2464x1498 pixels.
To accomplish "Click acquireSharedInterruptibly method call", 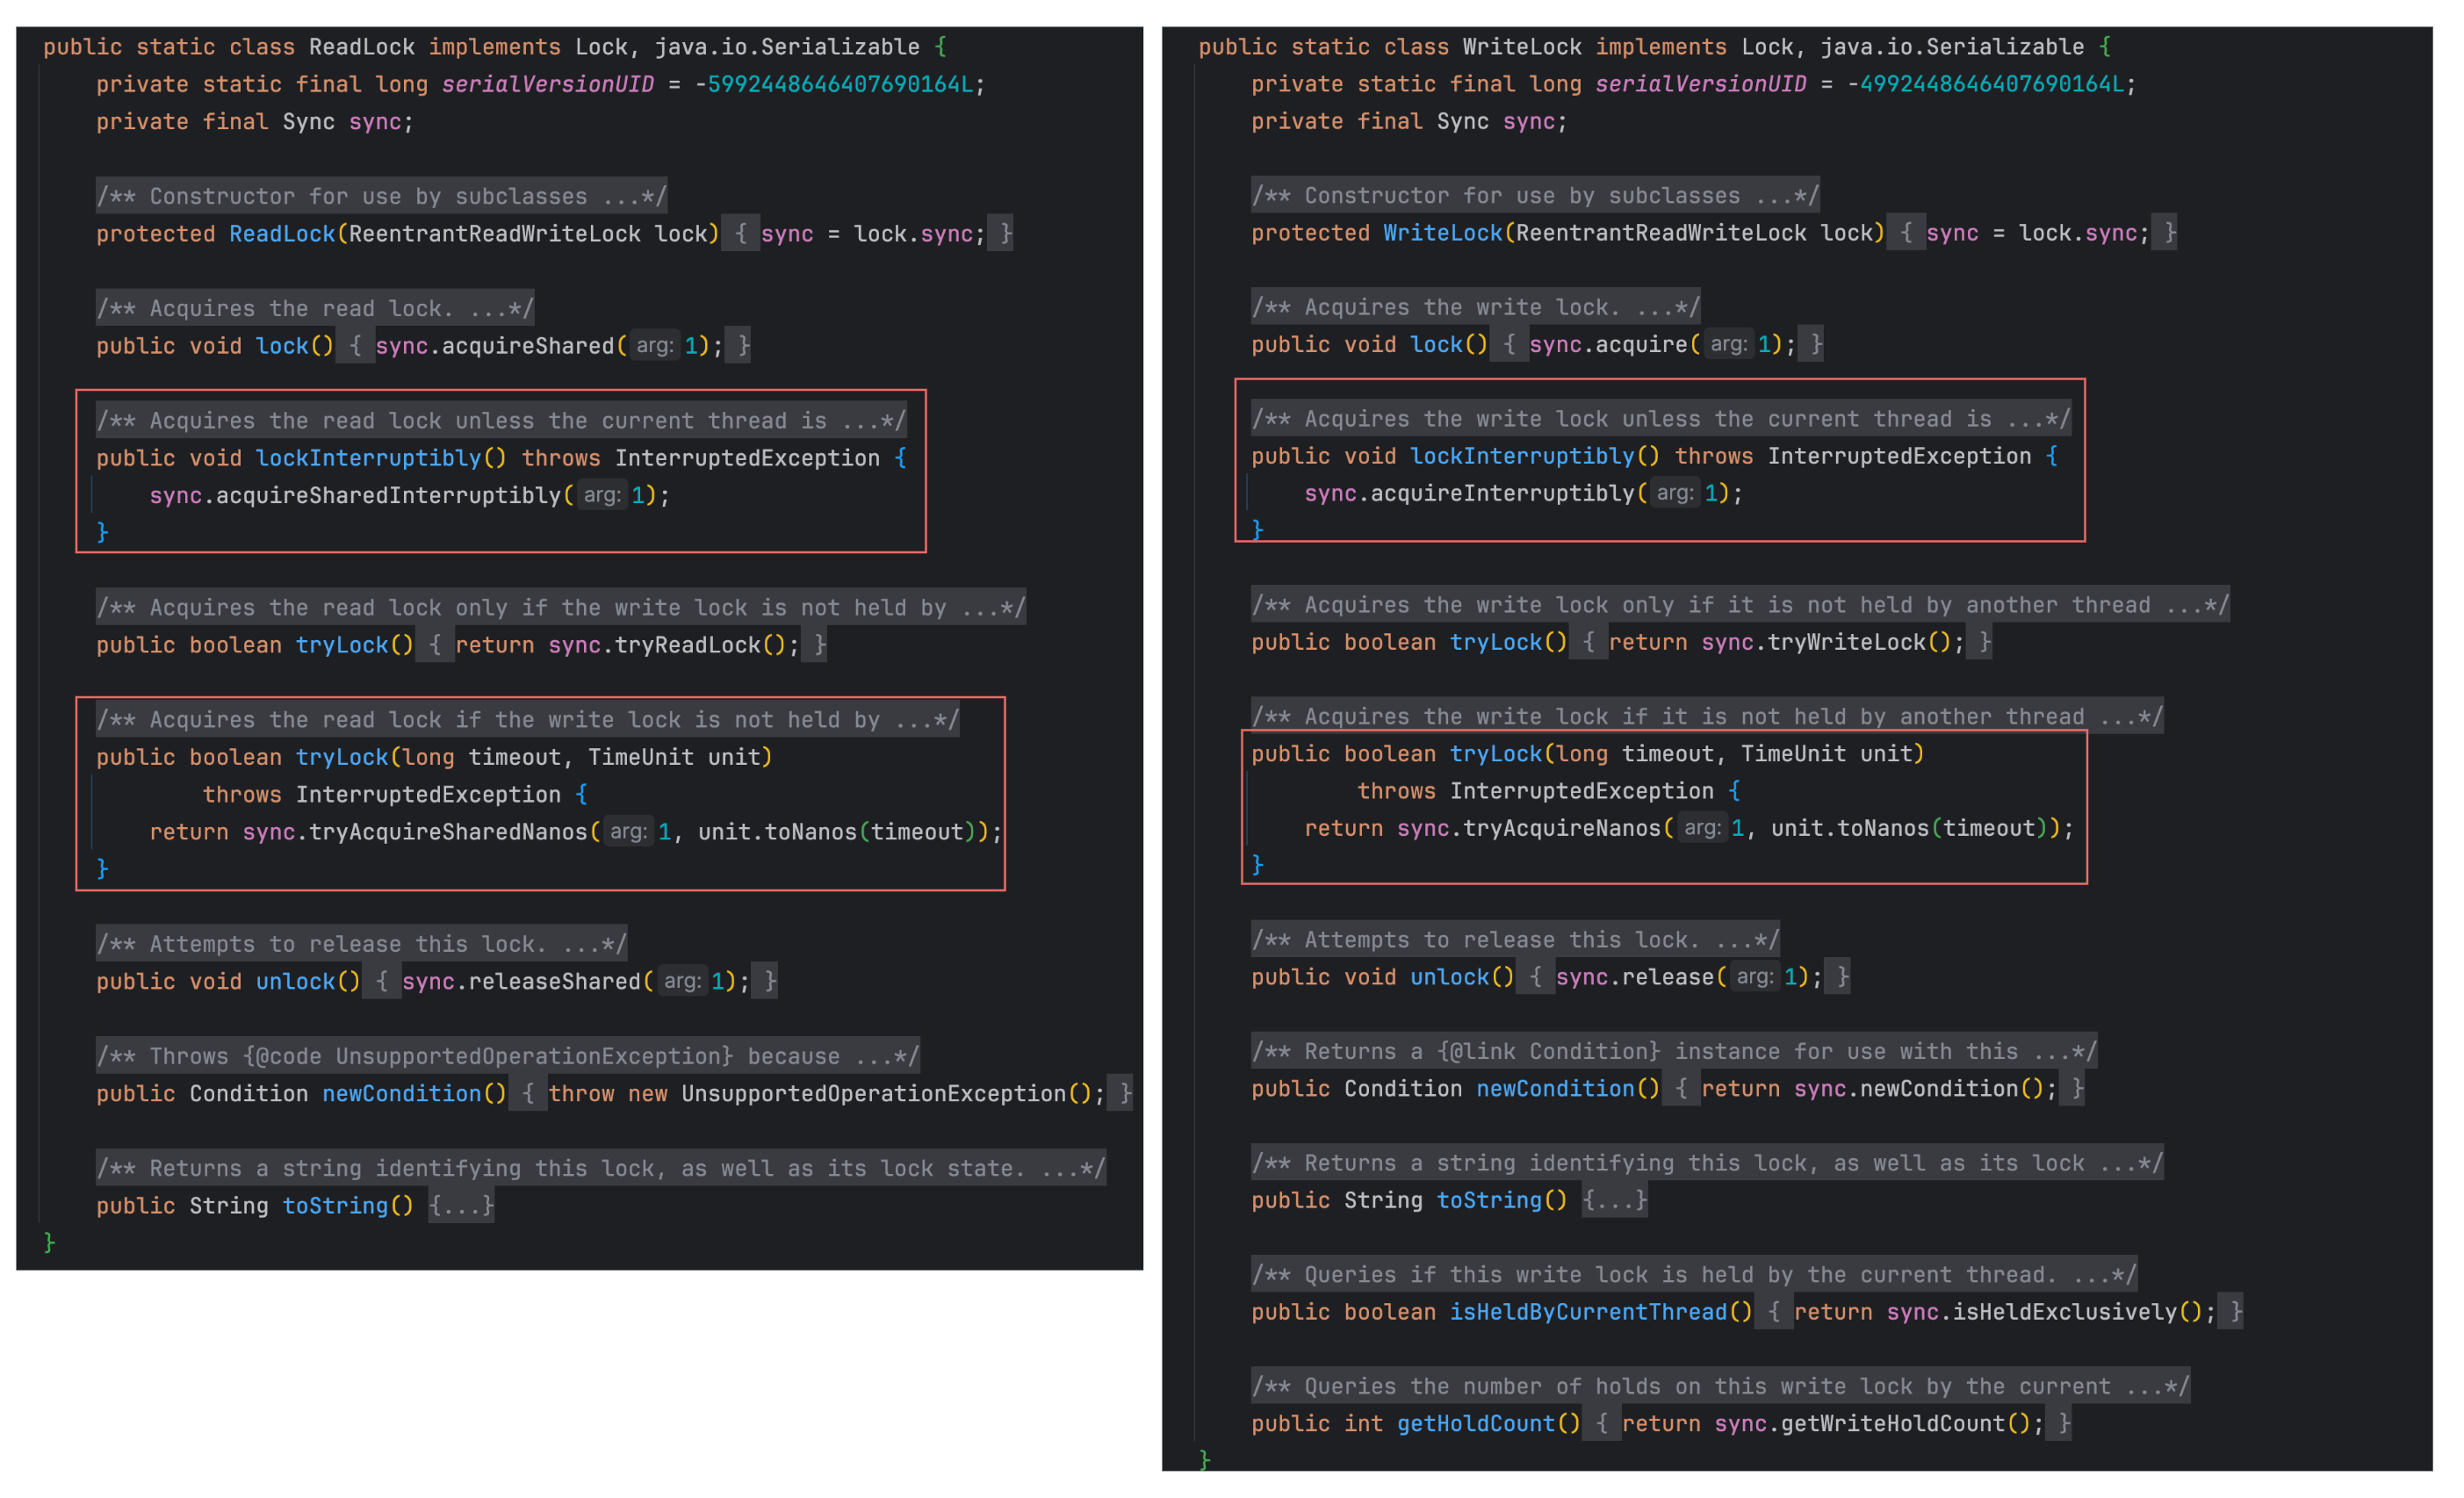I will tap(388, 495).
